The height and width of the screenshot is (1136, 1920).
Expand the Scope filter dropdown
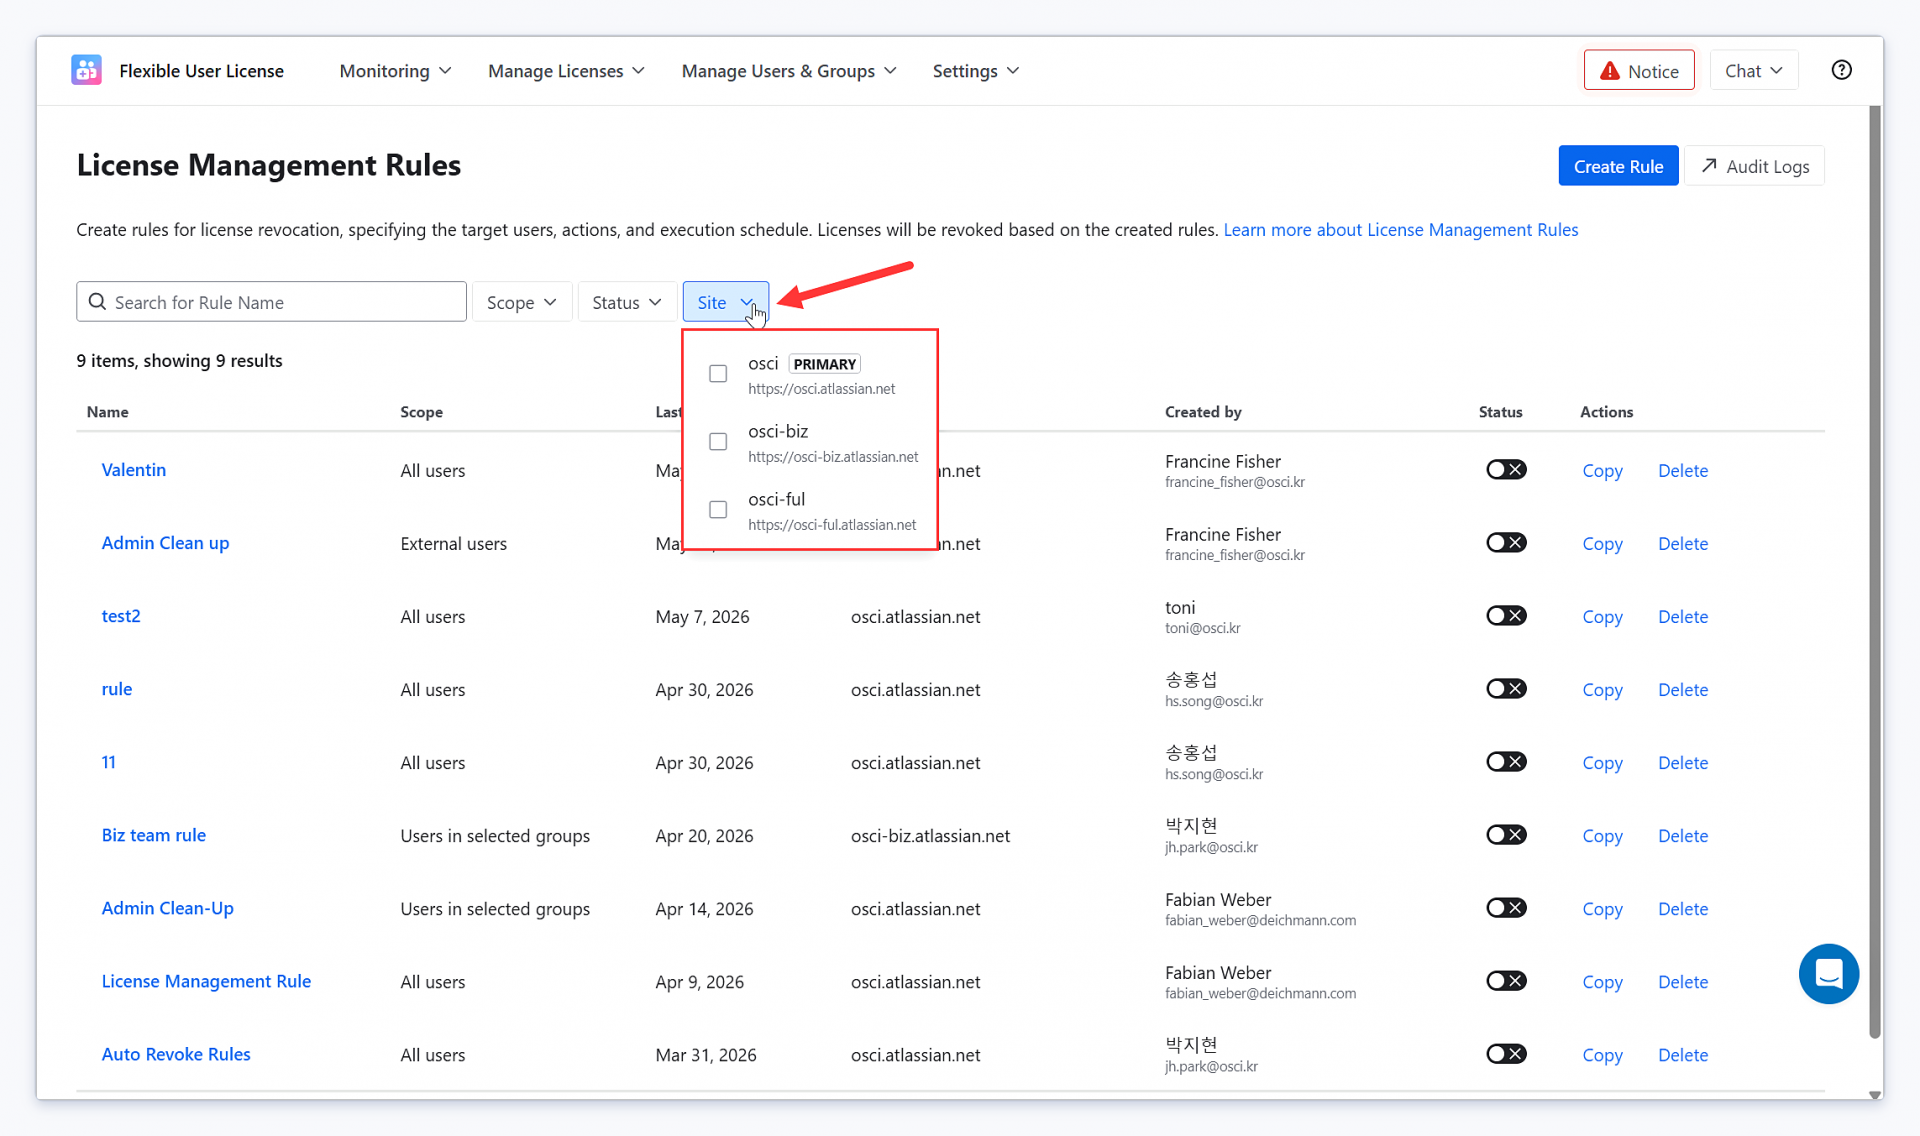coord(521,302)
